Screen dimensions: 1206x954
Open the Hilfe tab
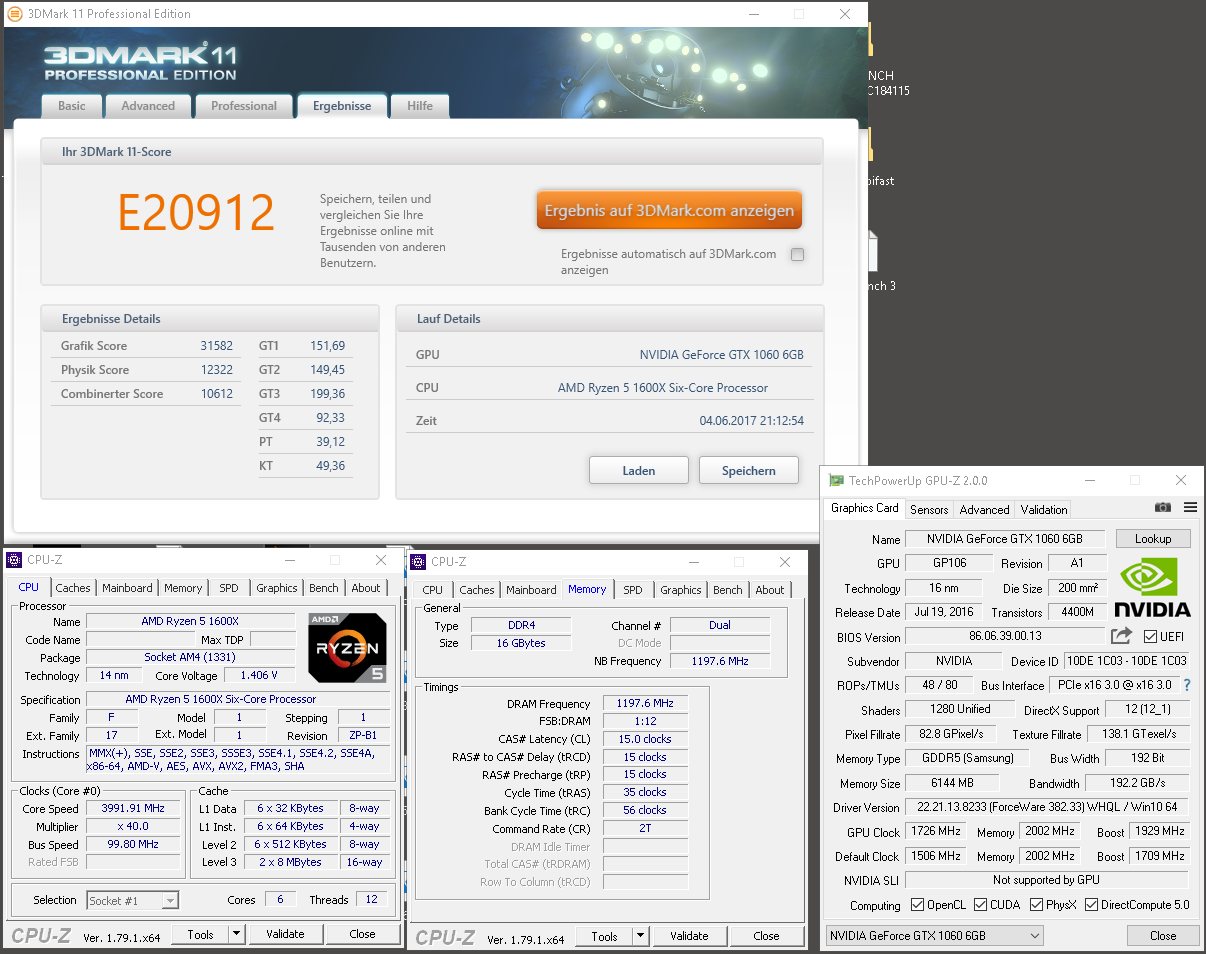[420, 106]
